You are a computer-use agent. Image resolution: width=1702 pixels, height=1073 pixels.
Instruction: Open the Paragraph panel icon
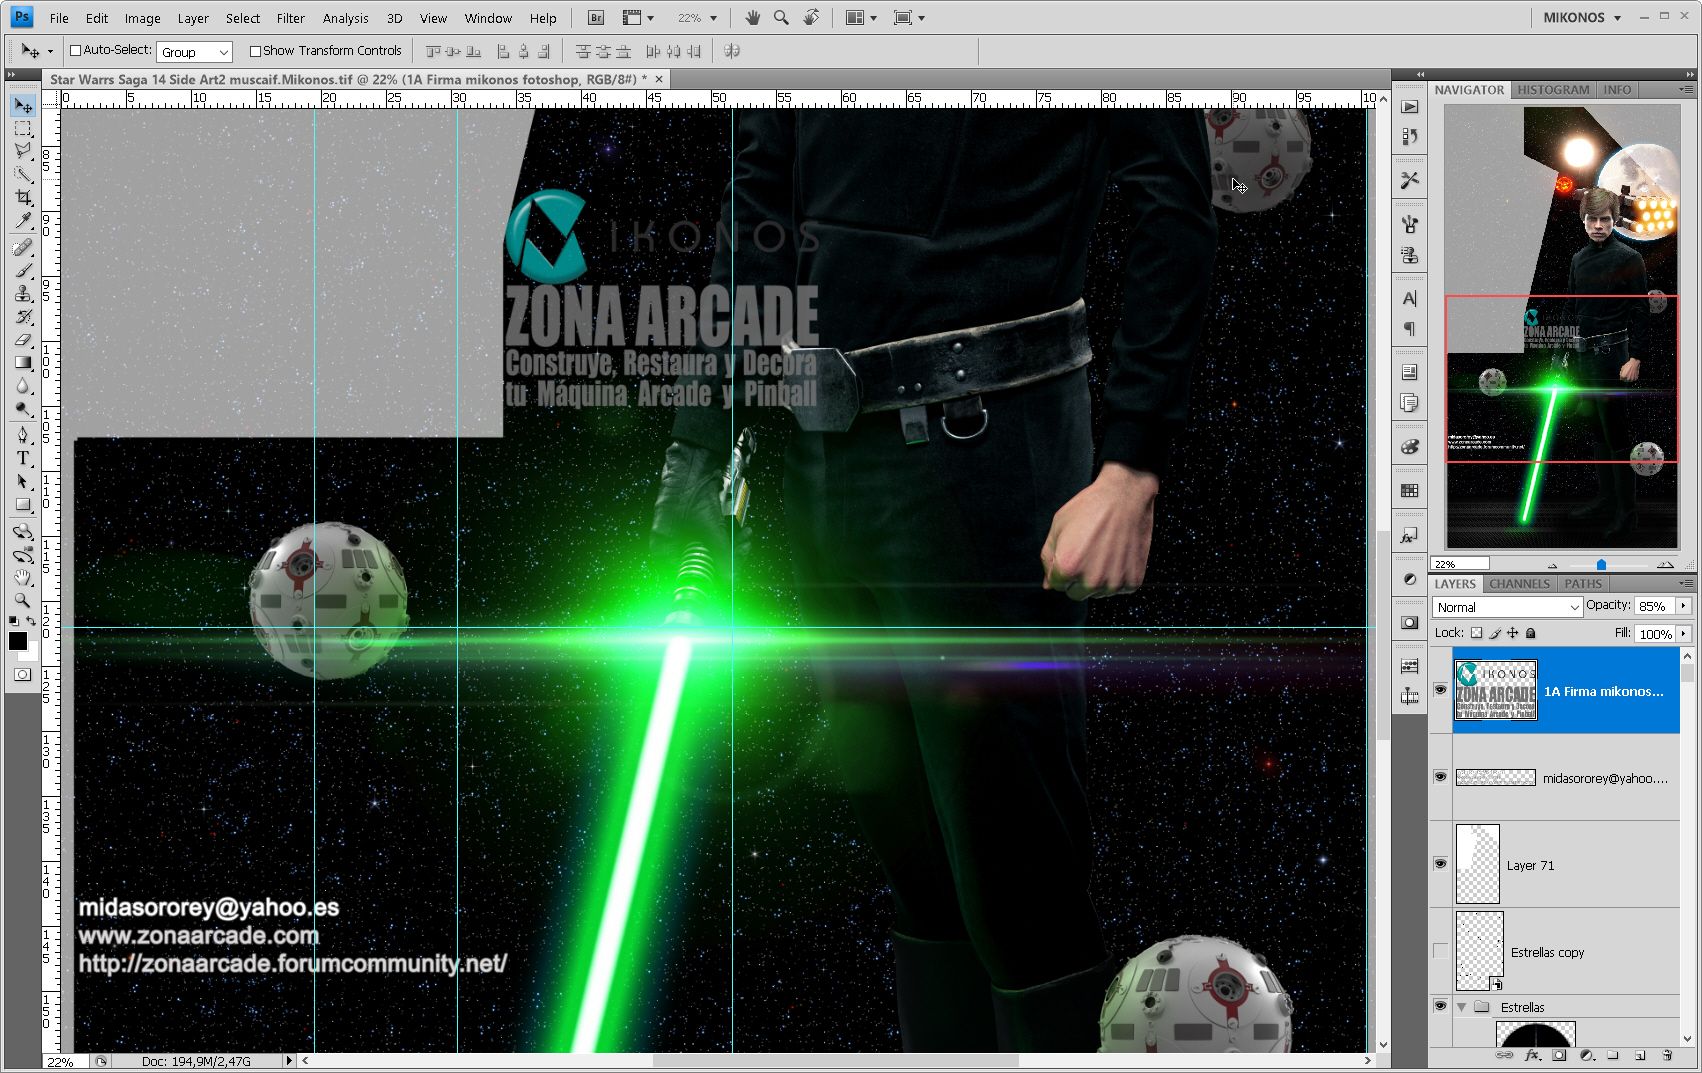click(x=1409, y=329)
